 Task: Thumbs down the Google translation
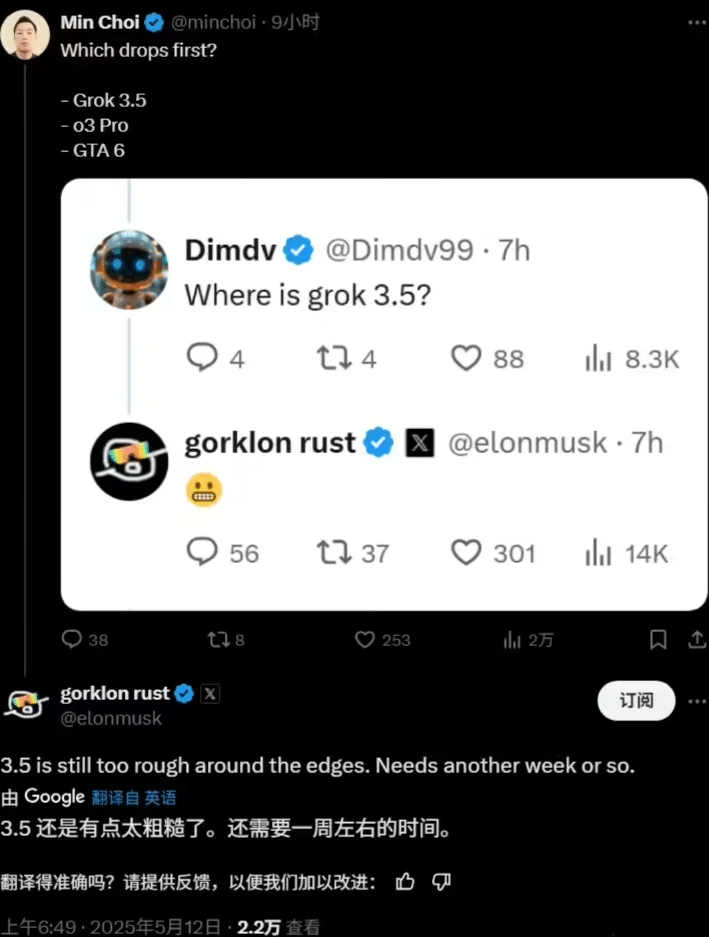coord(441,881)
